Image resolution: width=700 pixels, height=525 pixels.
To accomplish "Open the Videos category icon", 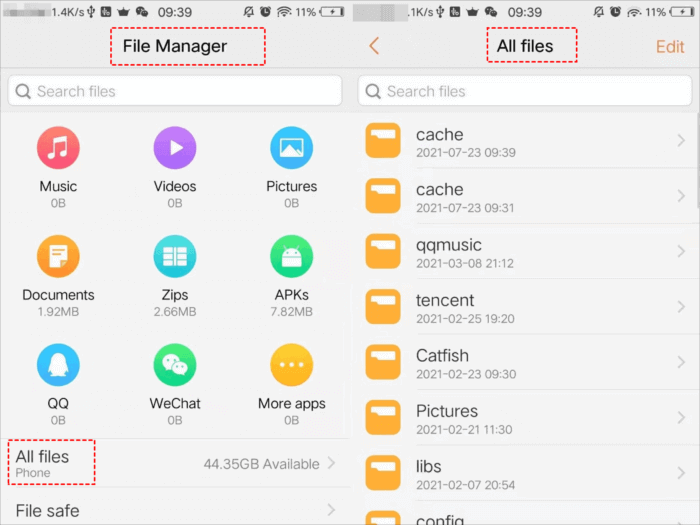I will tap(175, 148).
